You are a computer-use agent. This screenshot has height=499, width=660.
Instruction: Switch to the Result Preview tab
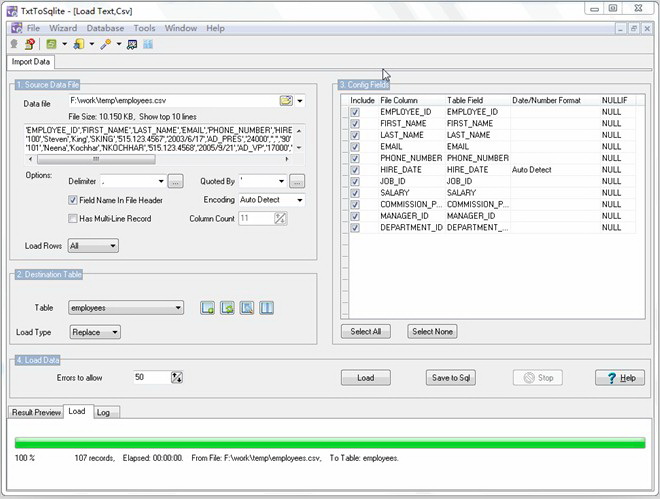click(x=36, y=412)
